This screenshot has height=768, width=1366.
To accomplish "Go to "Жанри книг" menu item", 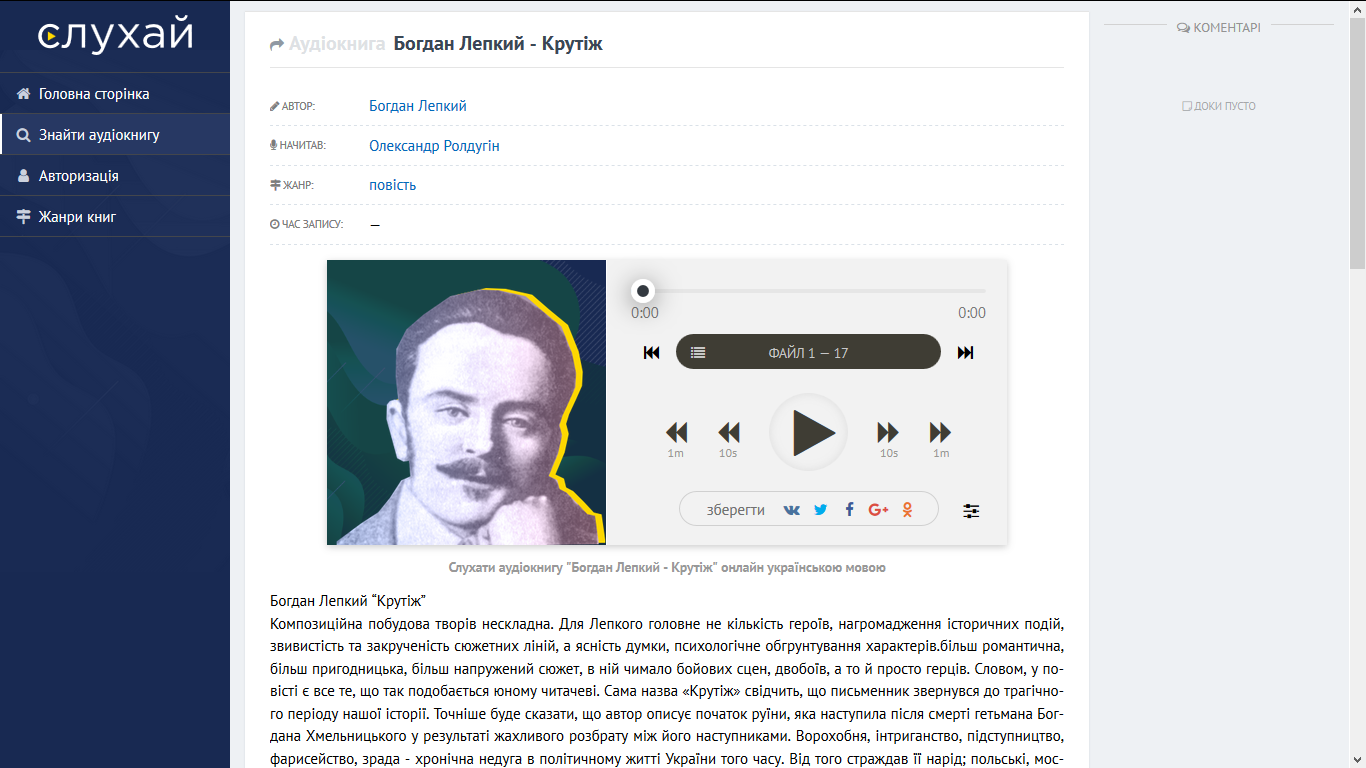I will (77, 217).
